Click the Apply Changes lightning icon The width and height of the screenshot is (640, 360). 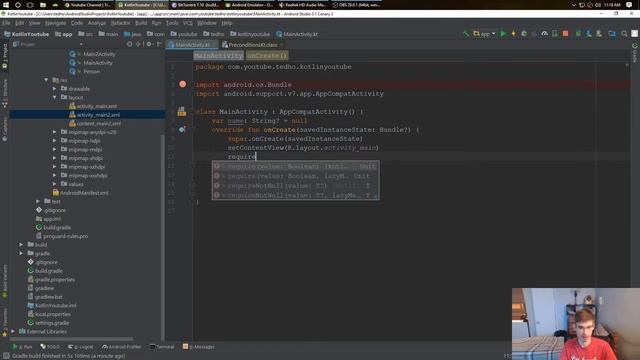point(513,34)
